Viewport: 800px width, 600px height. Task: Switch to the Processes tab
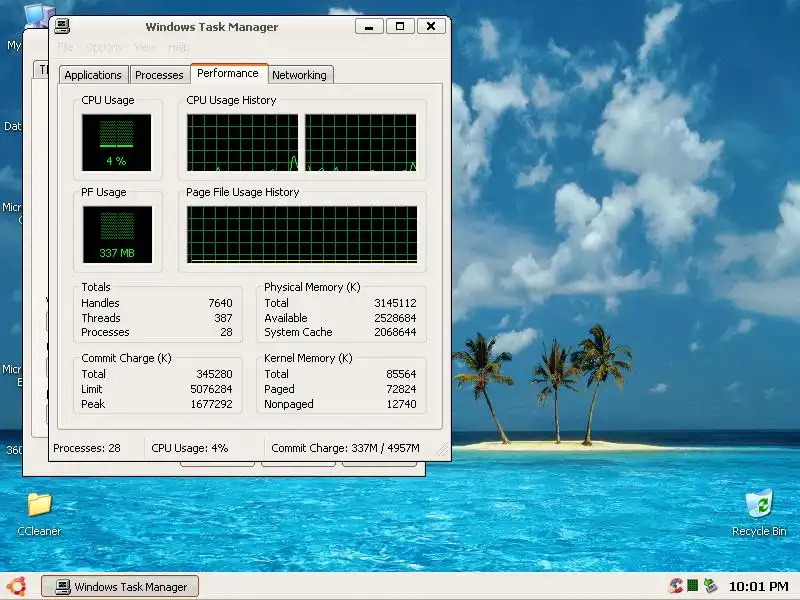[x=159, y=75]
